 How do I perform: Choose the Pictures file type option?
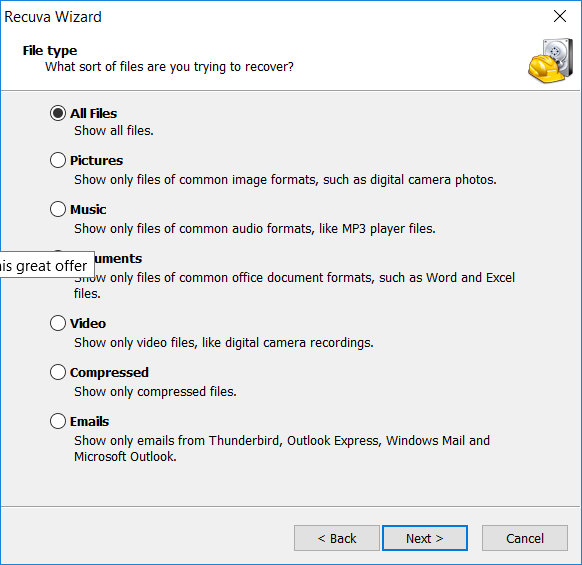pyautogui.click(x=58, y=160)
